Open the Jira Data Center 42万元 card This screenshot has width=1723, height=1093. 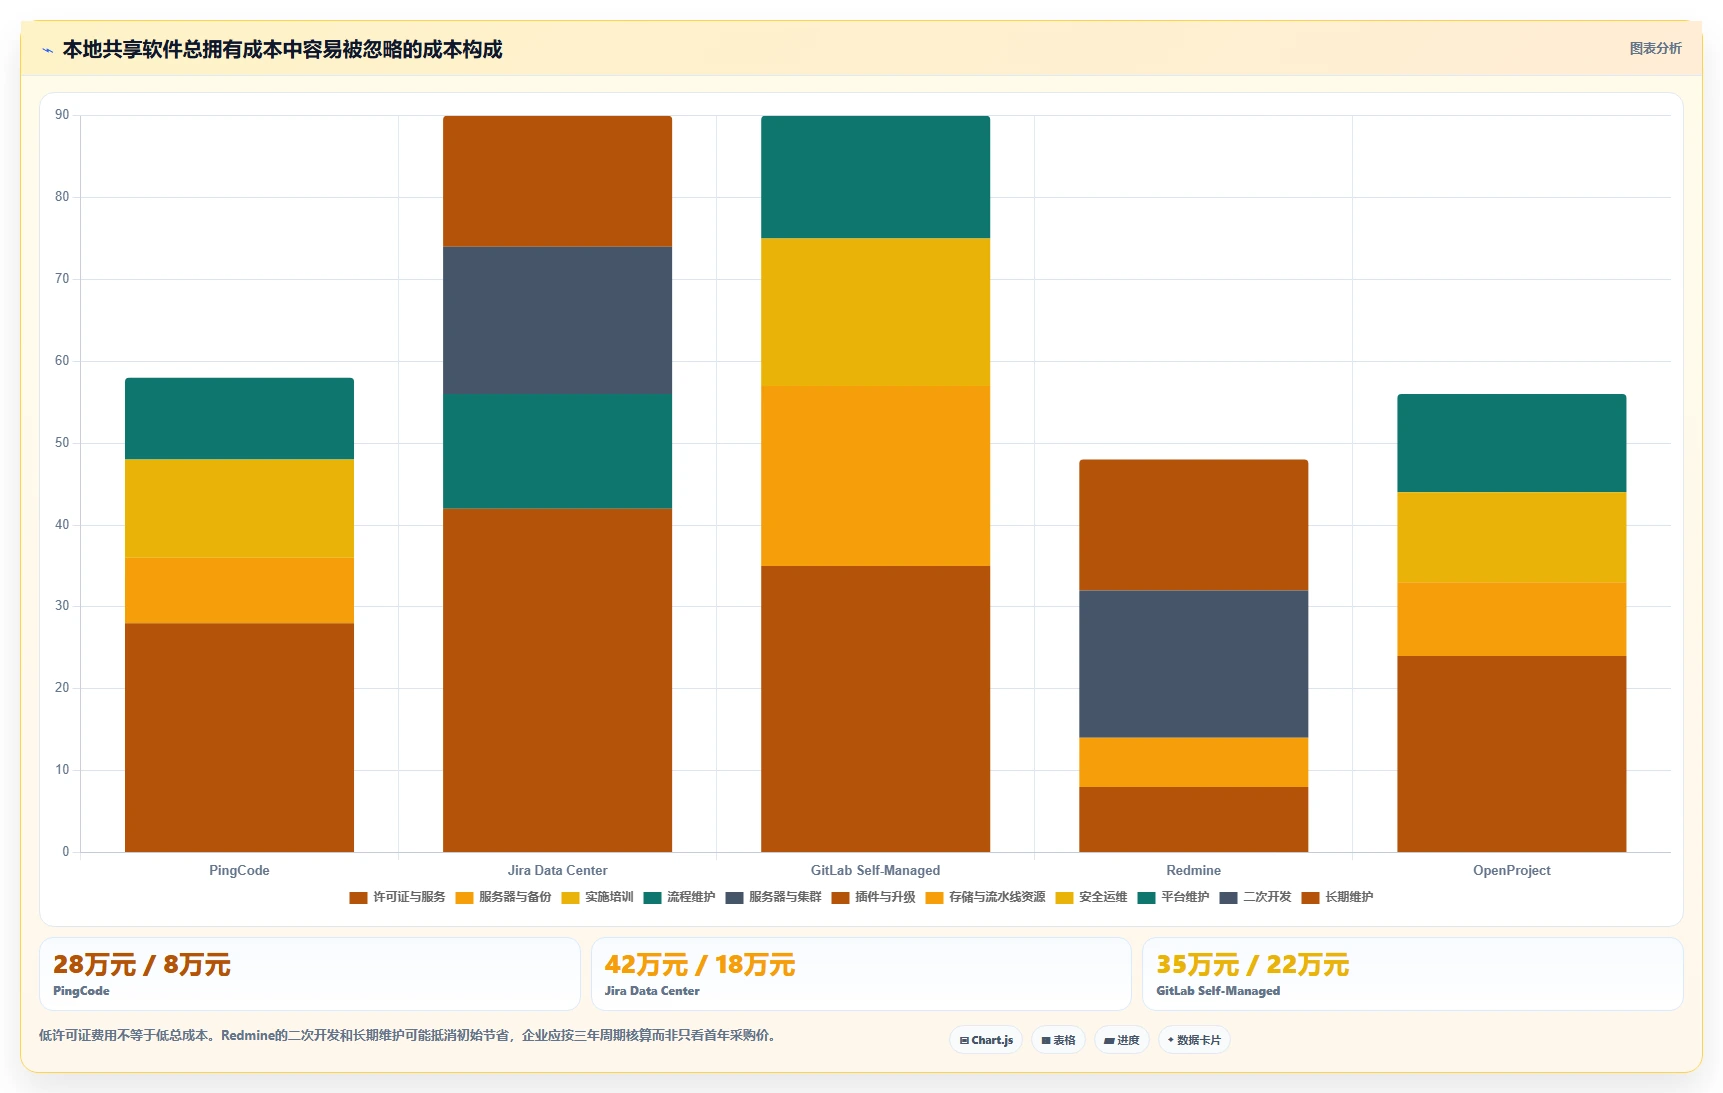(861, 974)
